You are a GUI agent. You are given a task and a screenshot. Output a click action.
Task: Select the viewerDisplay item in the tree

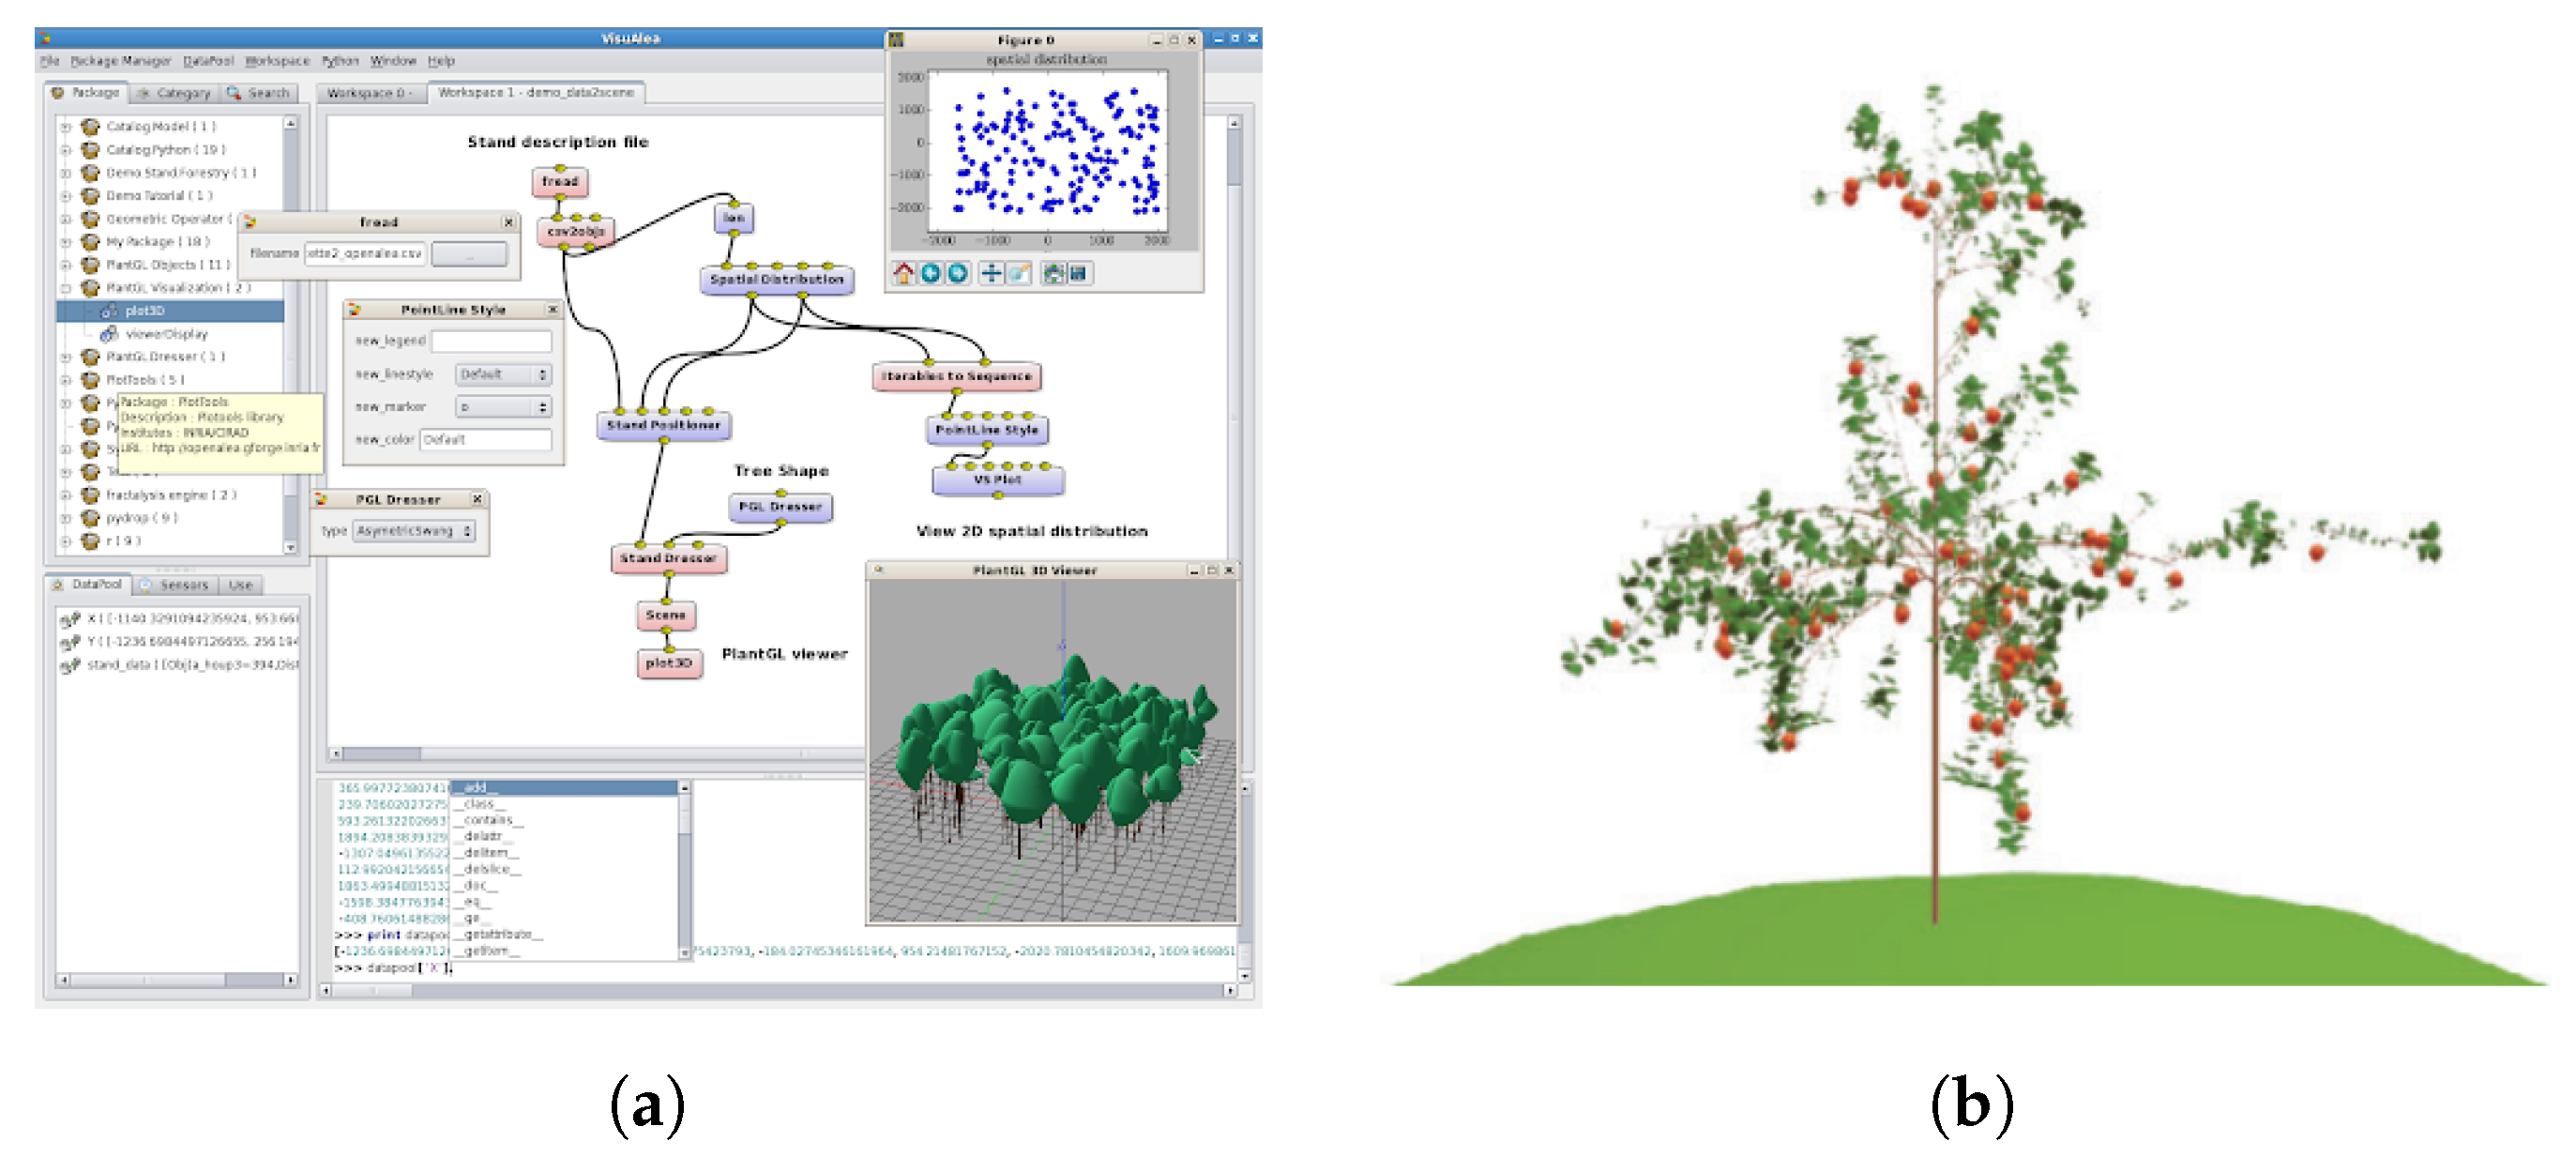tap(166, 334)
